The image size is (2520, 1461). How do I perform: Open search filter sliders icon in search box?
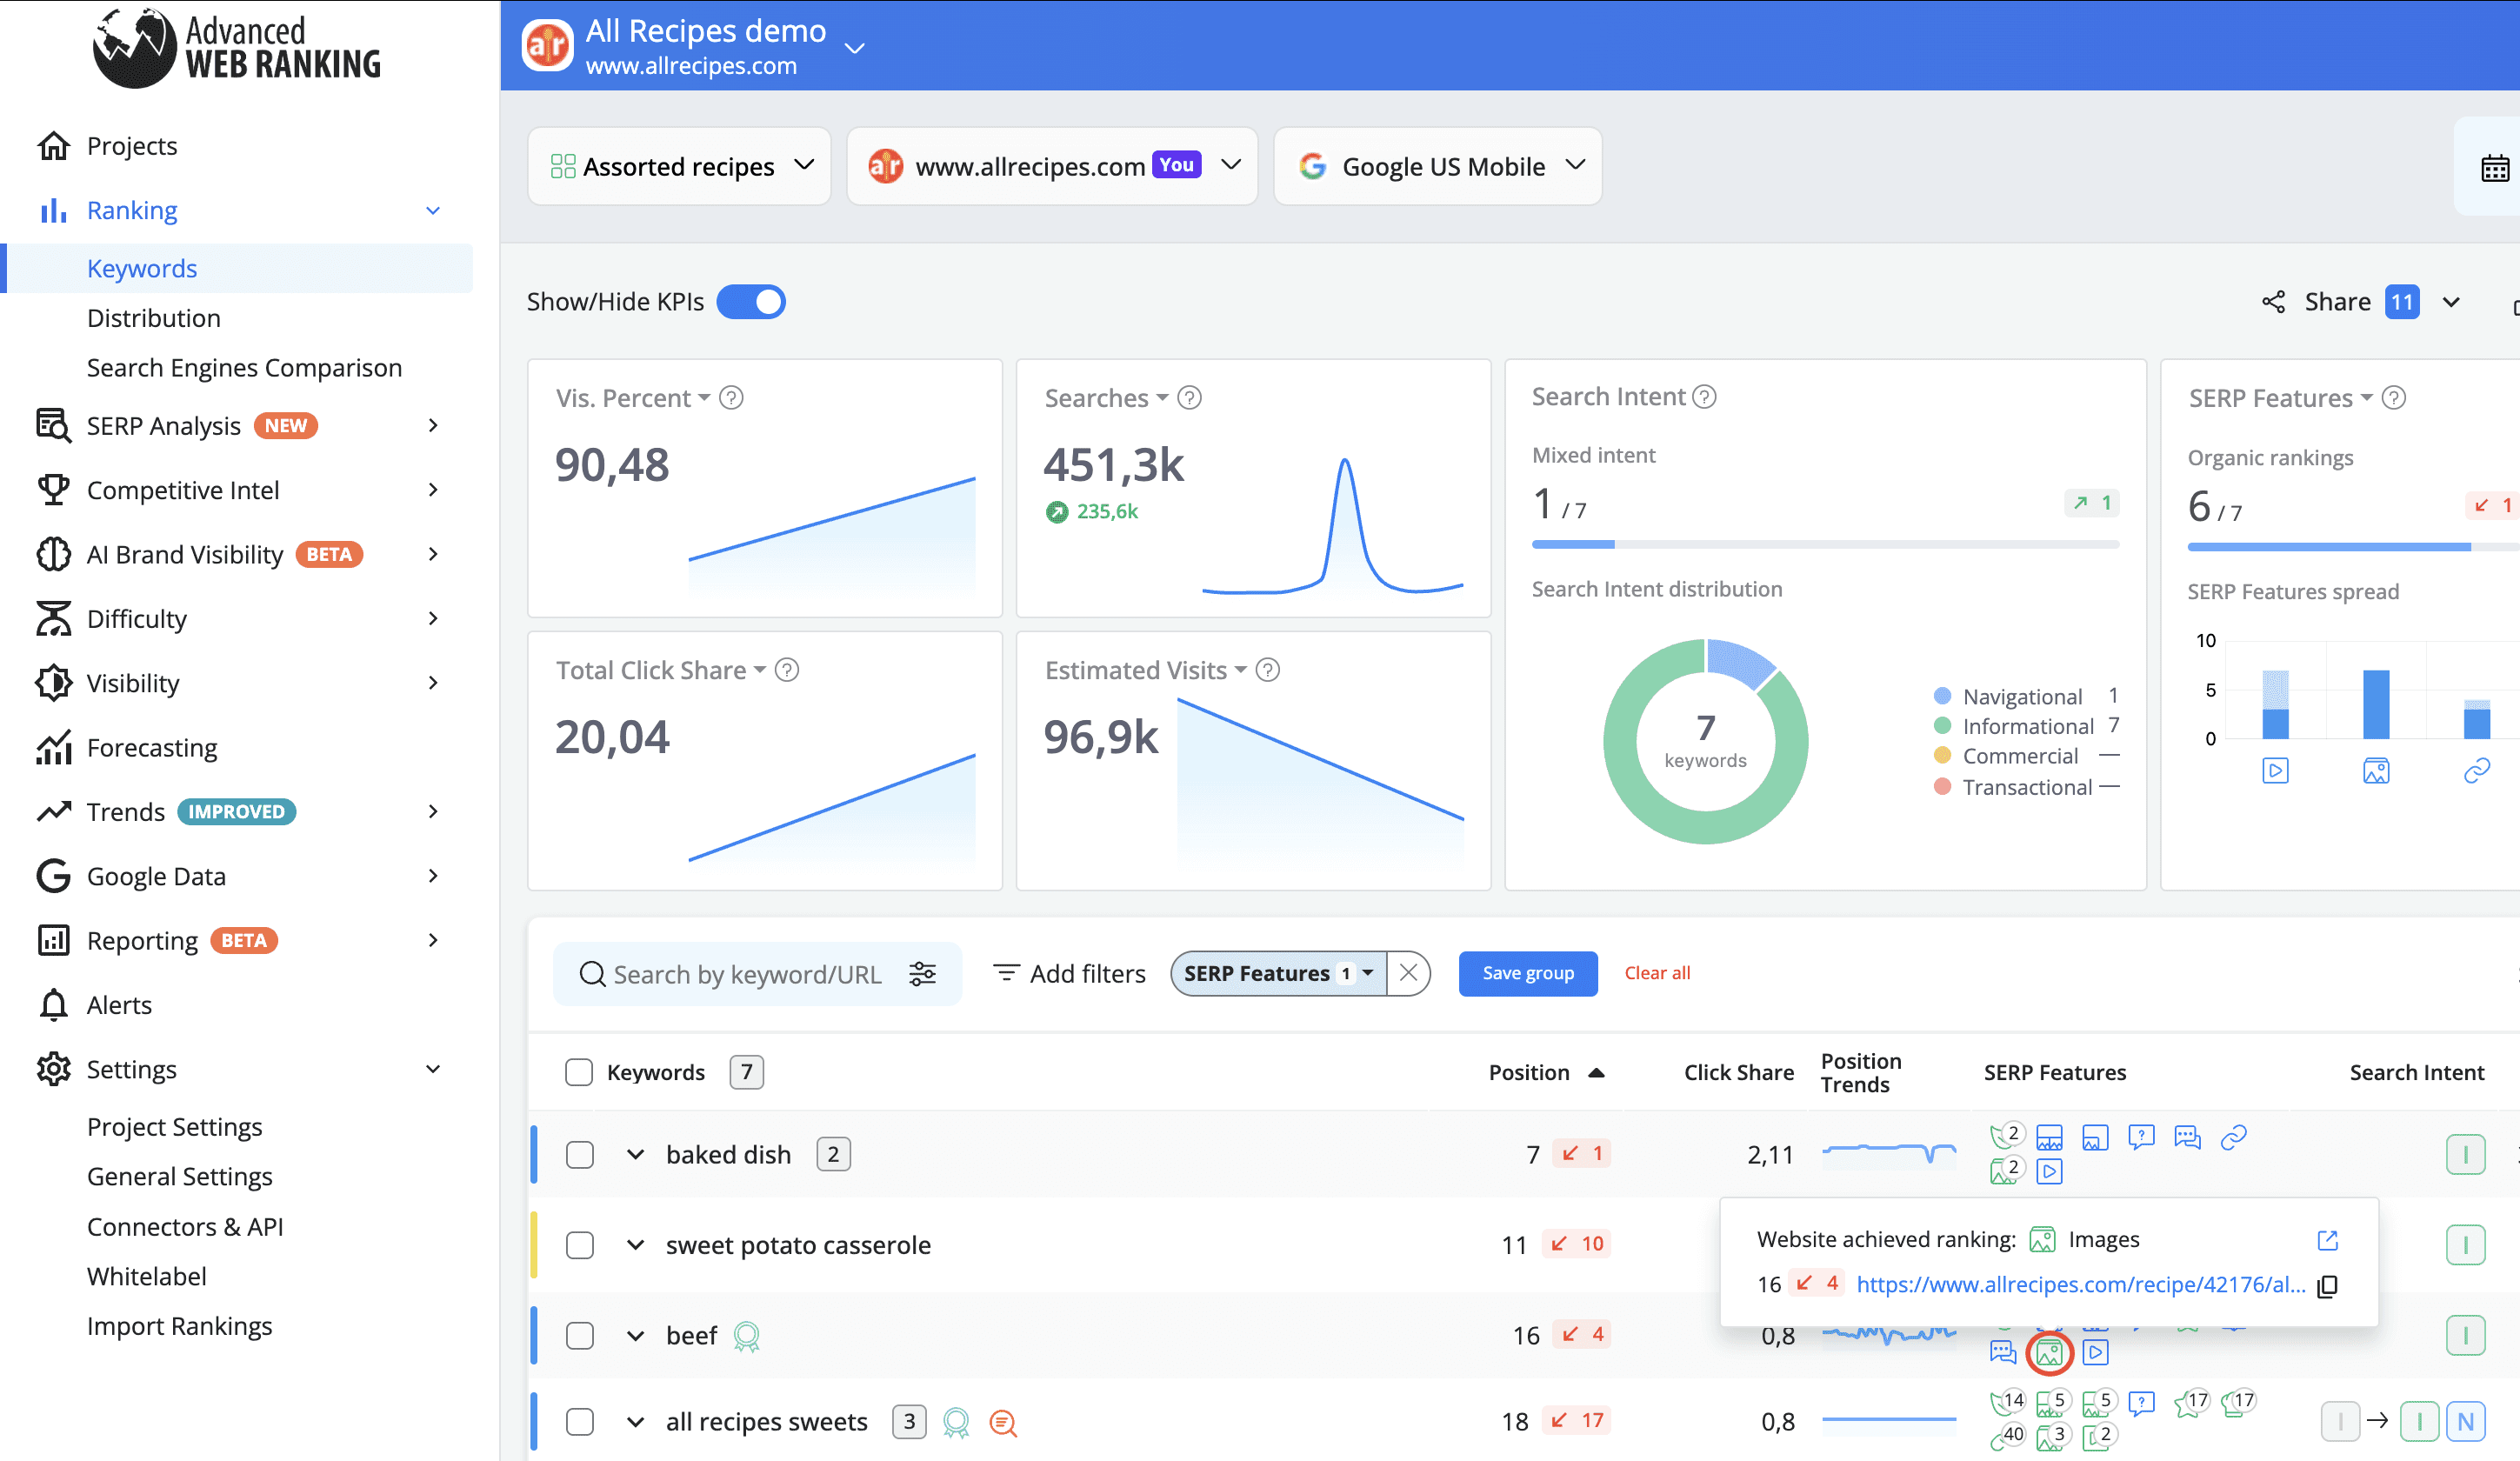(x=922, y=974)
